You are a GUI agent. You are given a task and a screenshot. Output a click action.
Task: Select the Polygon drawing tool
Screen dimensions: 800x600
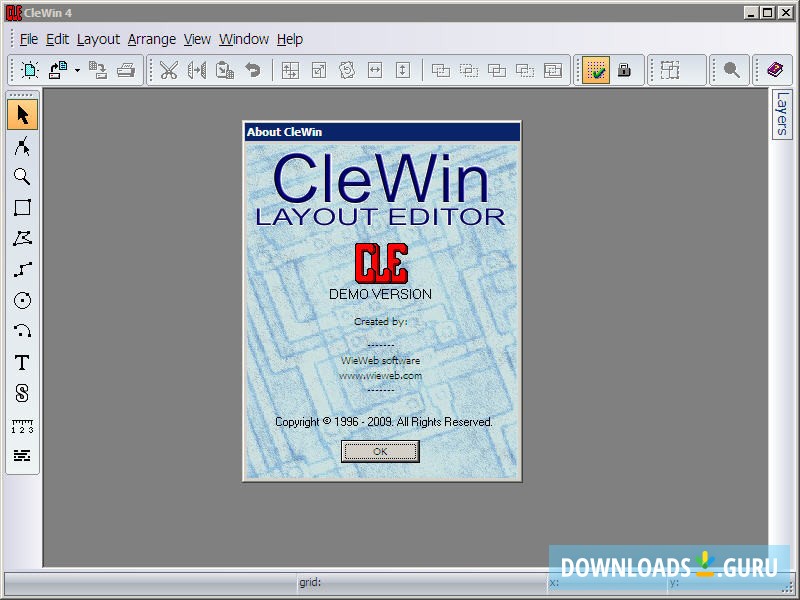click(20, 238)
